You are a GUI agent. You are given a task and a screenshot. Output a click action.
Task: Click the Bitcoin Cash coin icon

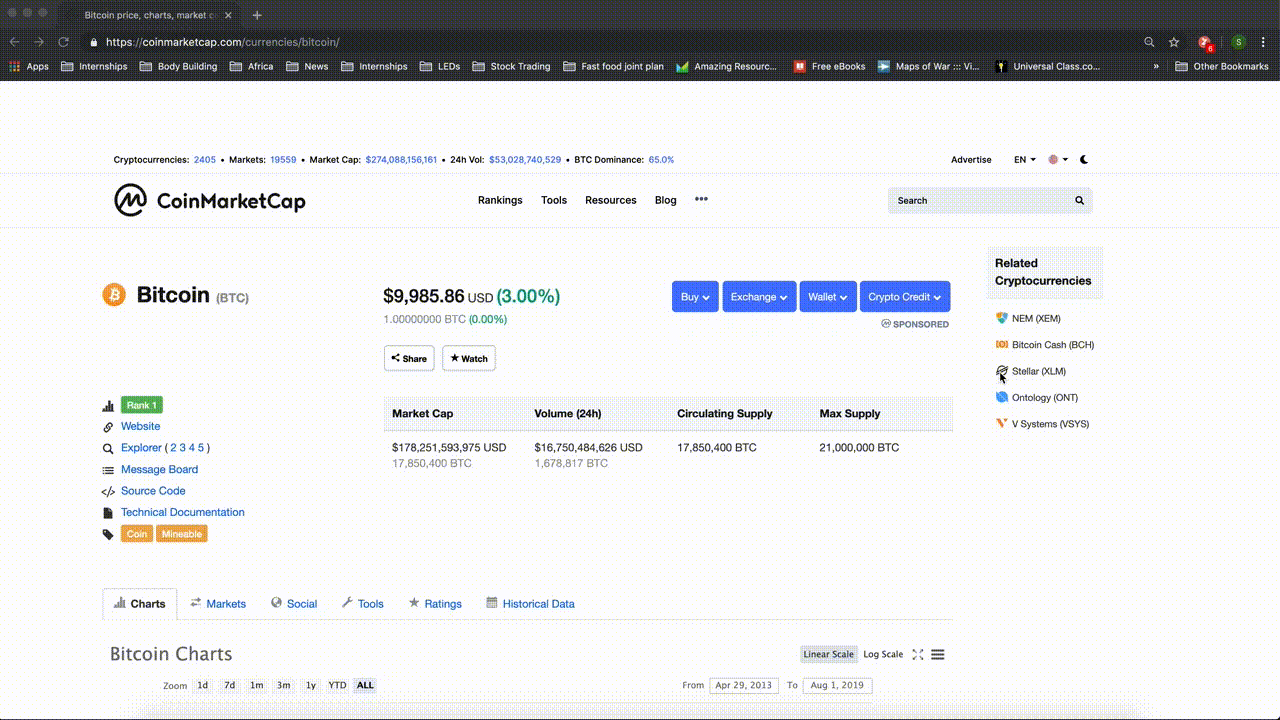1002,345
